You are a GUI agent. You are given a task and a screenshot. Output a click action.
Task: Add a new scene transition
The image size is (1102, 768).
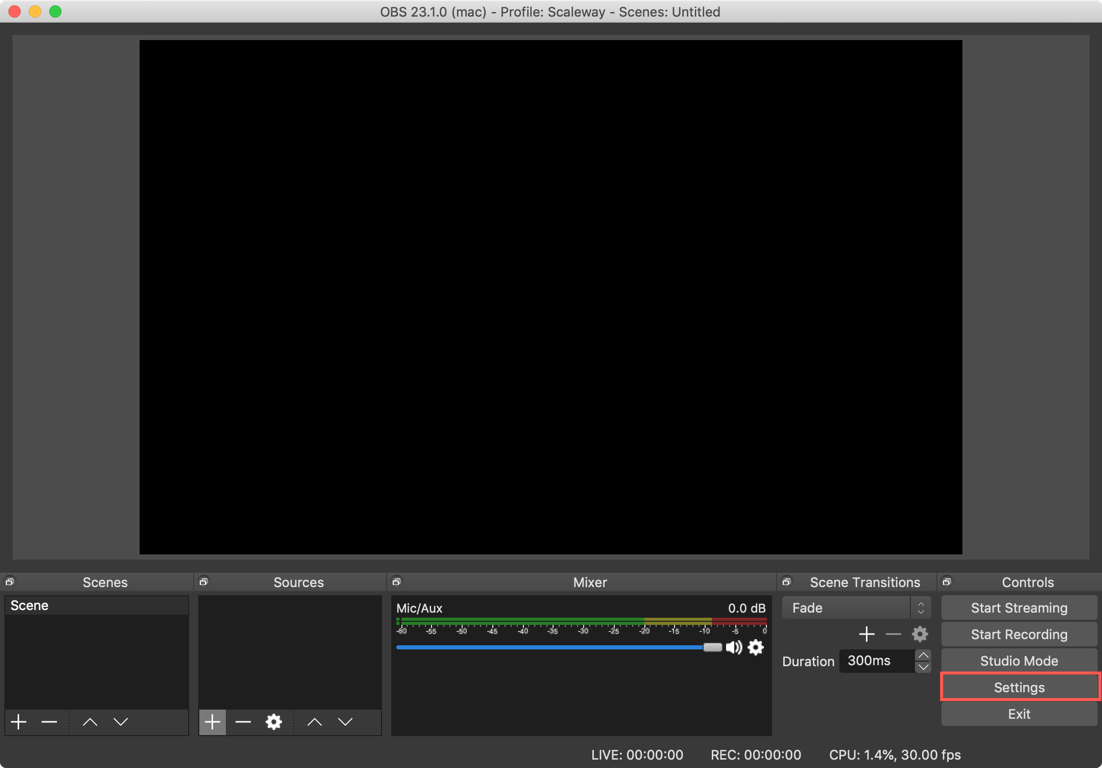click(x=866, y=634)
